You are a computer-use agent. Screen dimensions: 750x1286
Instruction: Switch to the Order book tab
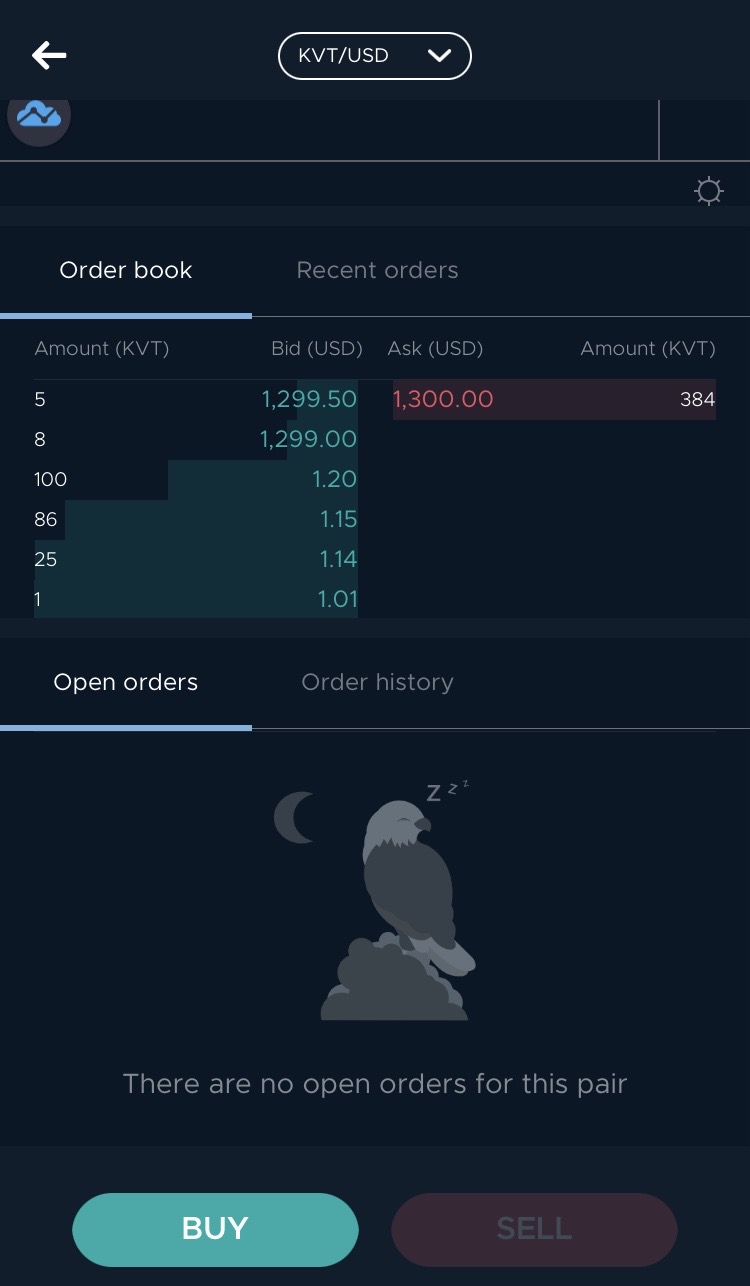tap(125, 270)
